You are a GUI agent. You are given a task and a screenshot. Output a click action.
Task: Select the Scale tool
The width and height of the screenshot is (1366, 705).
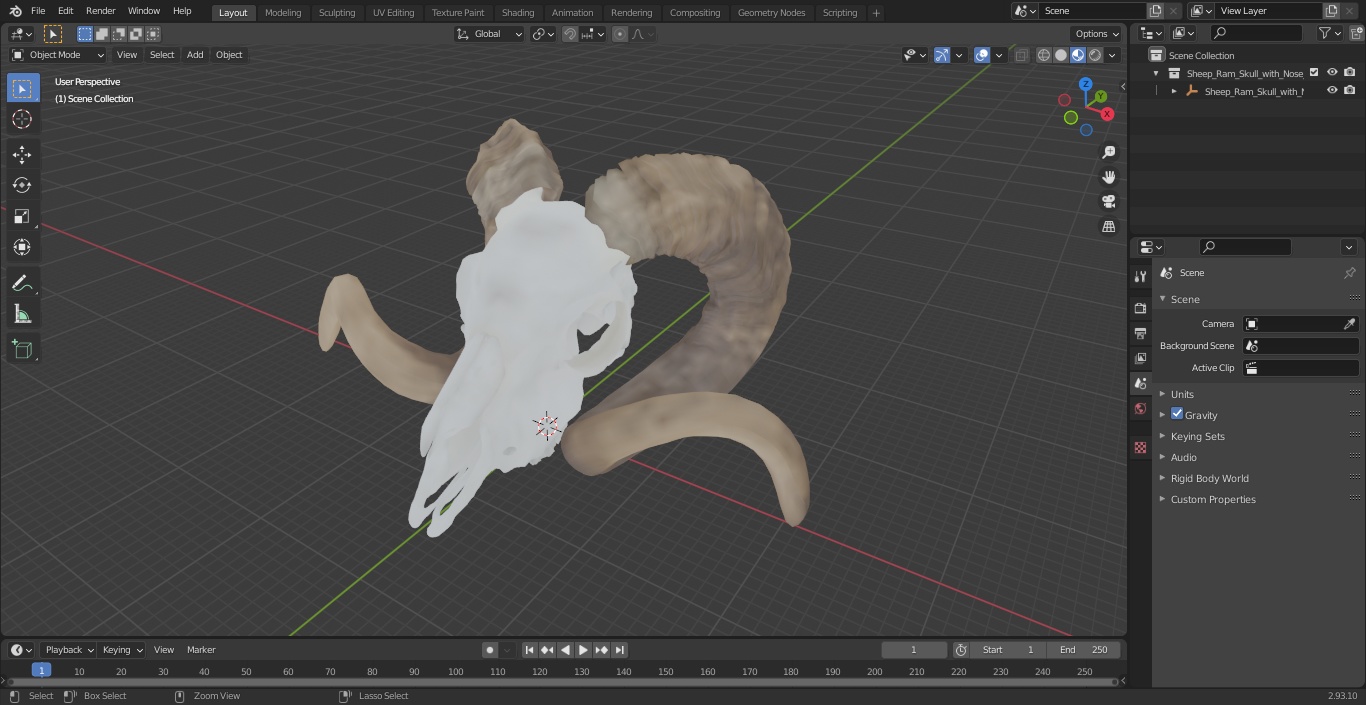point(22,216)
